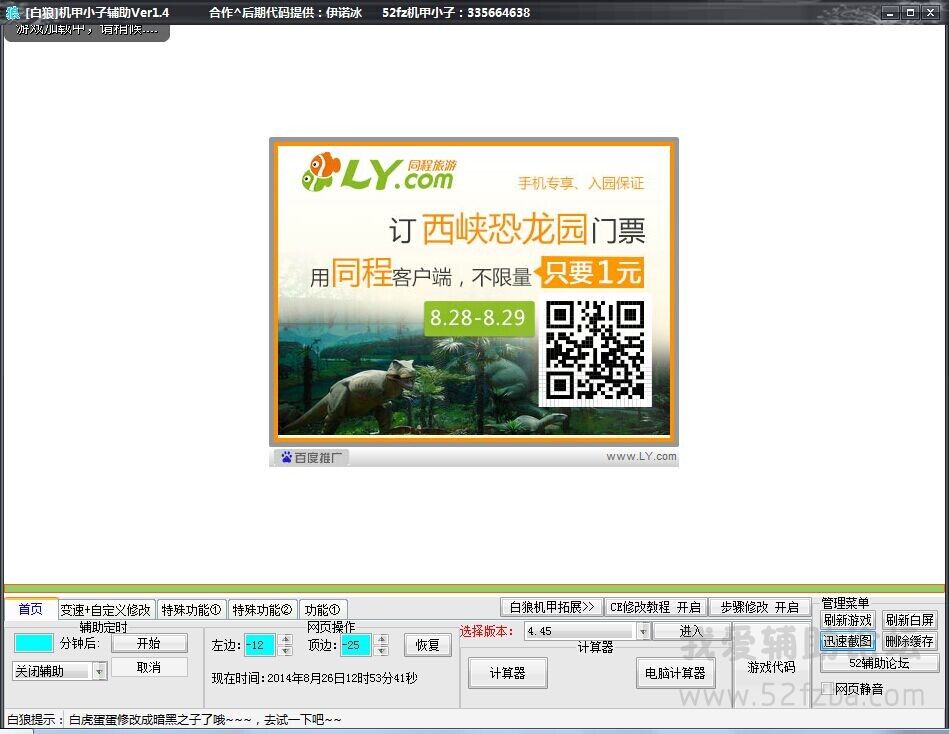949x734 pixels.
Task: Maximize the 机甲小子辅助 window
Action: click(x=910, y=12)
